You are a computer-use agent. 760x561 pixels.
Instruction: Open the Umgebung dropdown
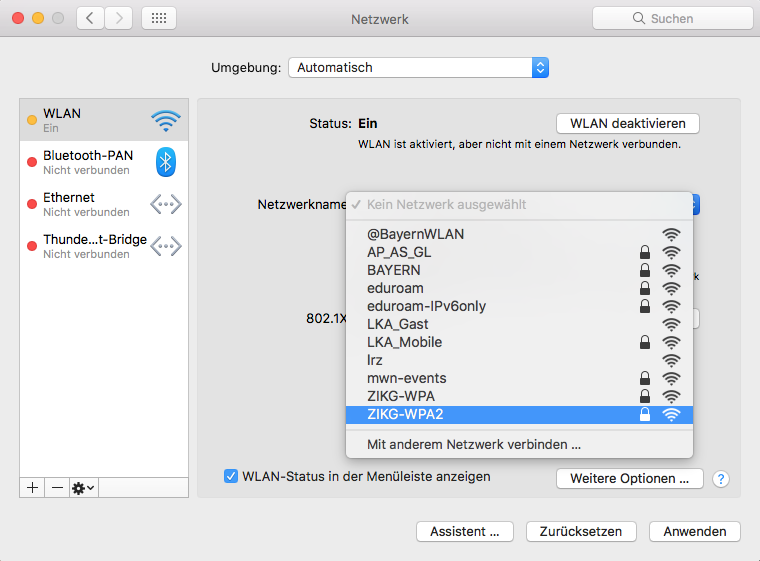point(419,68)
